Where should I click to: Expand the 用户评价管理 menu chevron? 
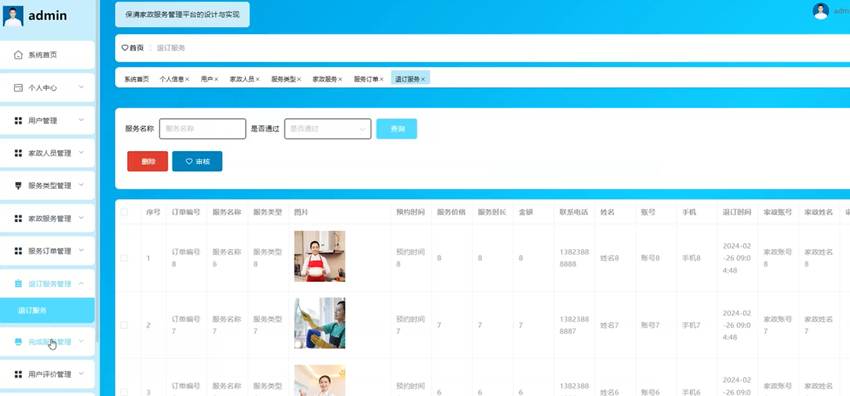81,374
